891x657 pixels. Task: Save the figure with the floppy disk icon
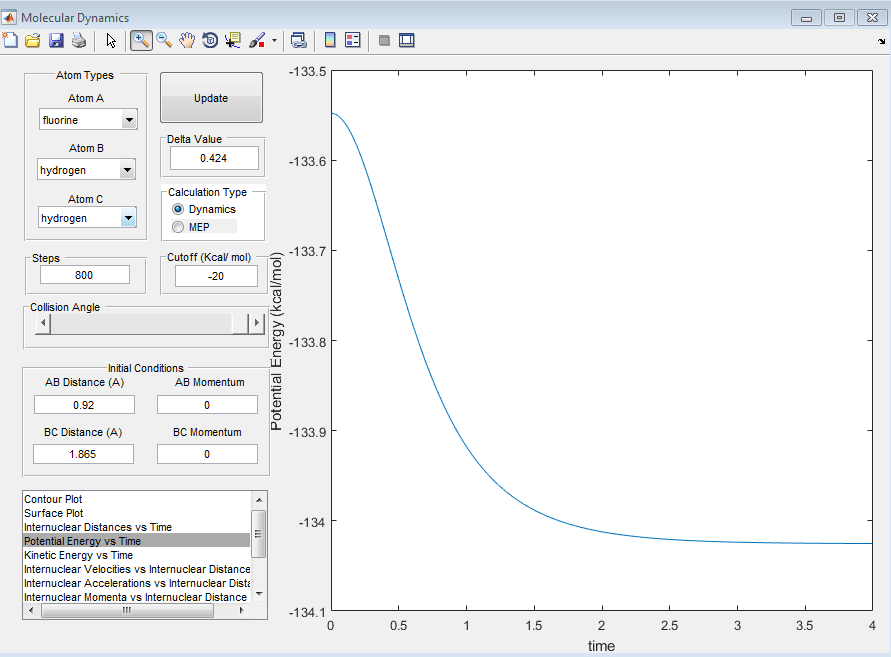pyautogui.click(x=56, y=40)
